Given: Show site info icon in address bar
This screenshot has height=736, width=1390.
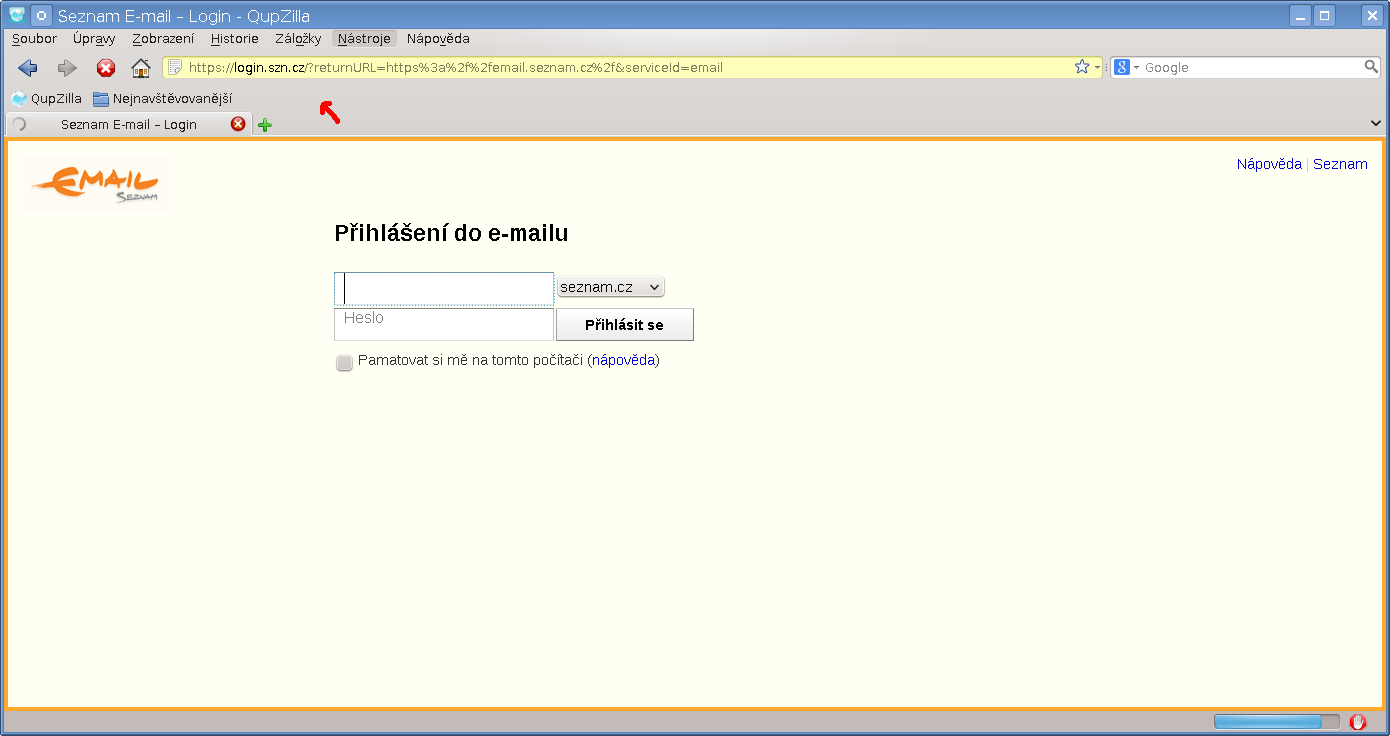Looking at the screenshot, I should 175,67.
